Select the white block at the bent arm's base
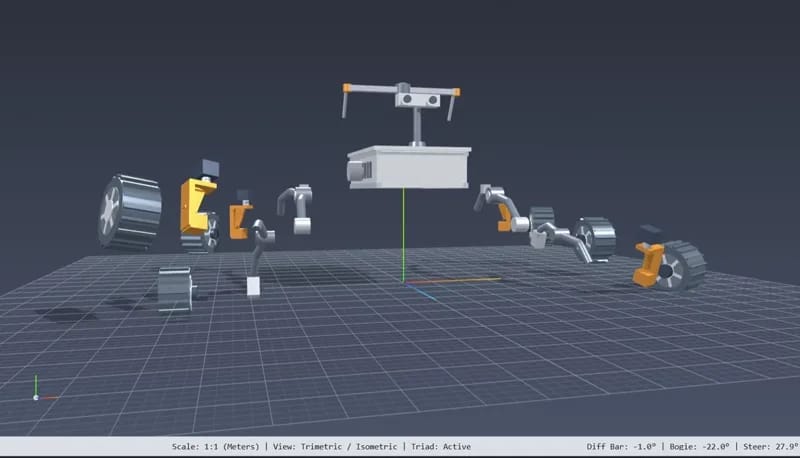This screenshot has width=800, height=458. 253,286
